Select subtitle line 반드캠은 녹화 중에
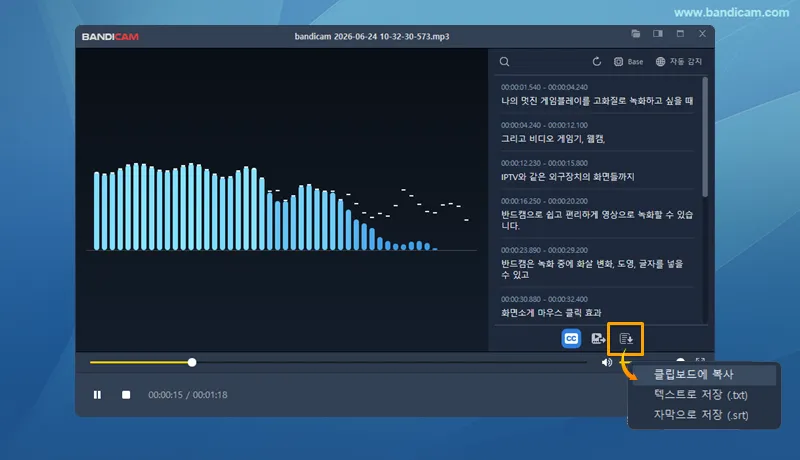The height and width of the screenshot is (460, 800). tap(592, 269)
